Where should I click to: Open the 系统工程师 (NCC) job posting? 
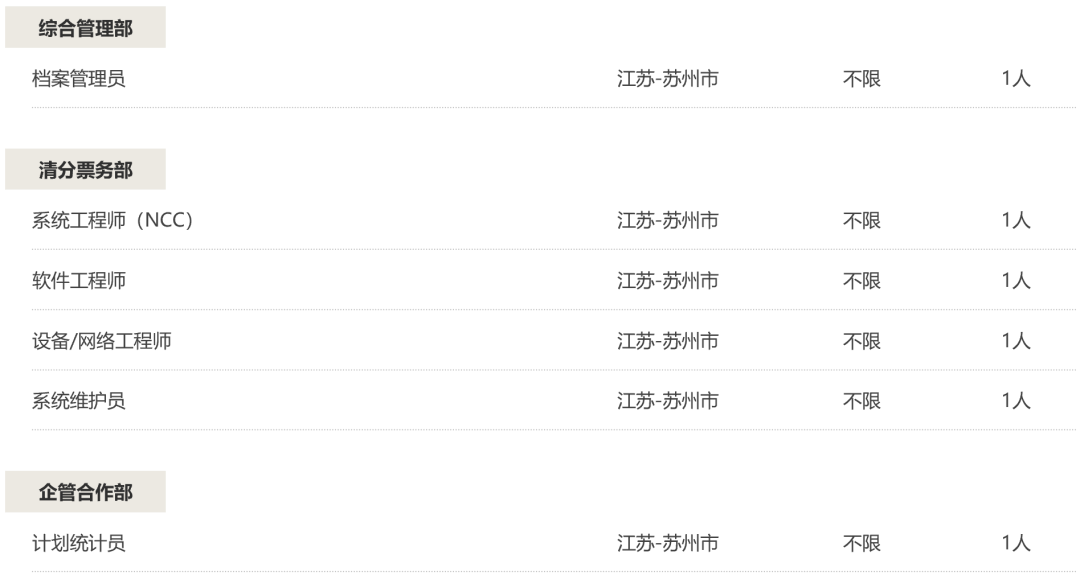click(112, 221)
